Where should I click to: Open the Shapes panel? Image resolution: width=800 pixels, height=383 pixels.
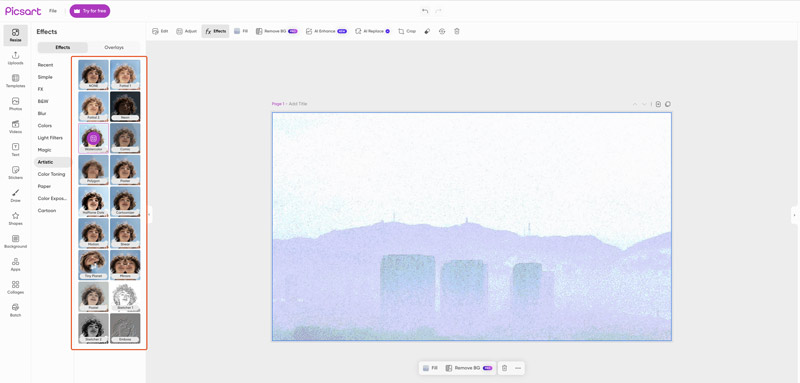pyautogui.click(x=15, y=219)
